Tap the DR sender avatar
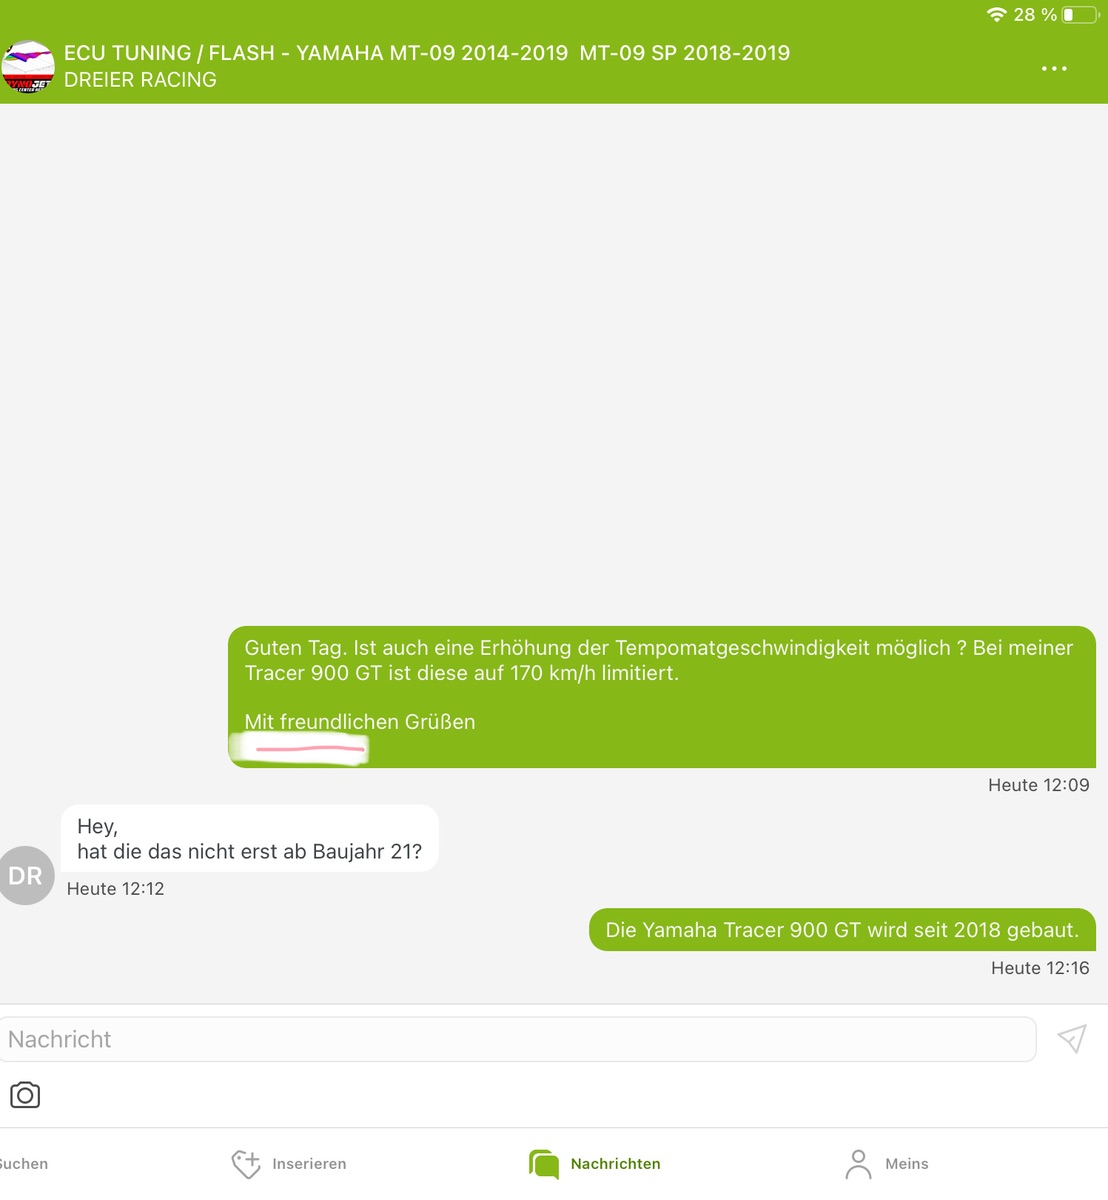Screen dimensions: 1108x1200 26,876
